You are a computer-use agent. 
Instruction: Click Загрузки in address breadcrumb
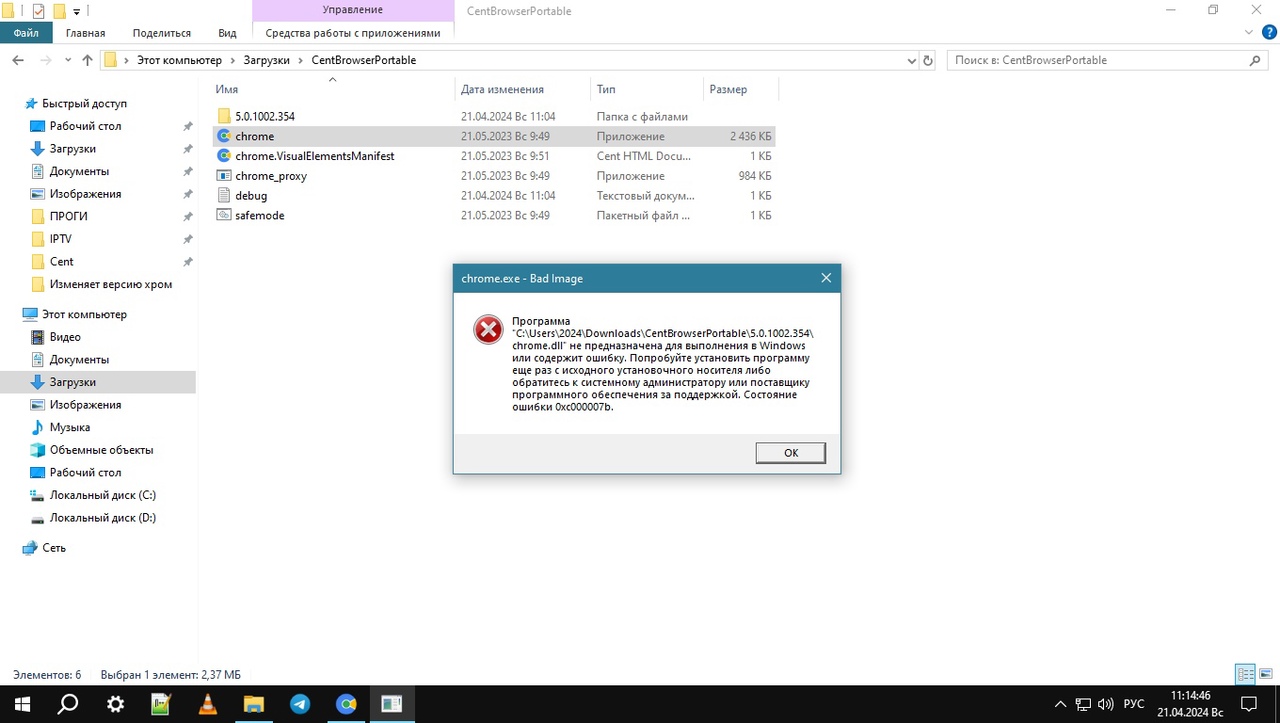pyautogui.click(x=266, y=60)
